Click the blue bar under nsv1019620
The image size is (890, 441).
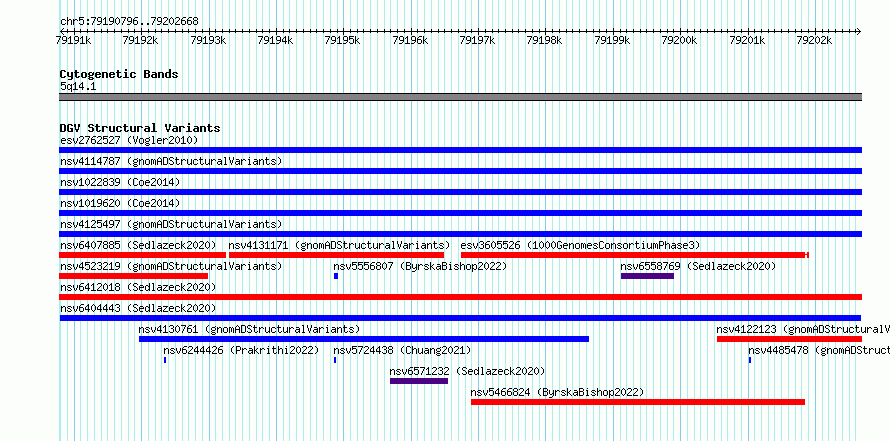[460, 213]
